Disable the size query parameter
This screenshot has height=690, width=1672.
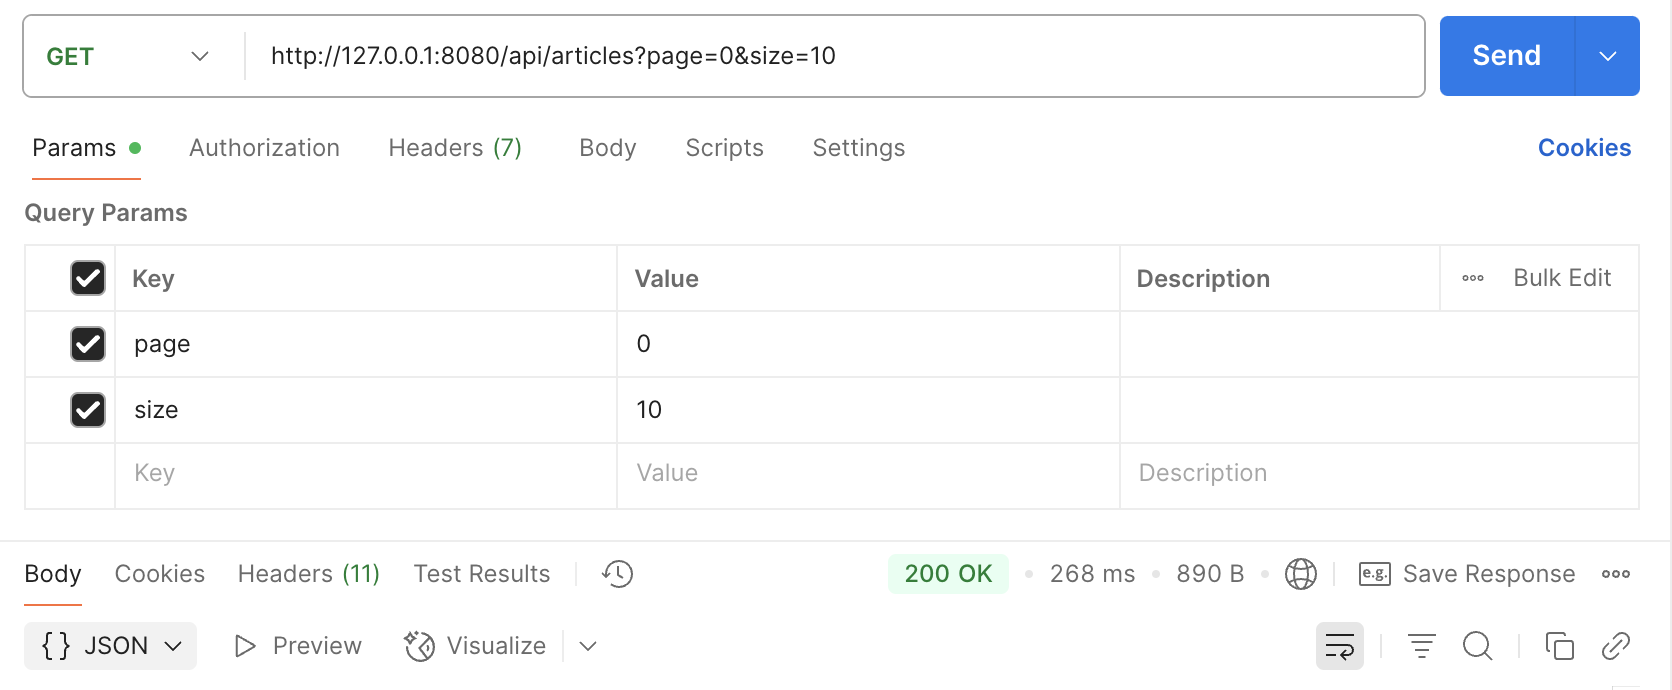88,410
